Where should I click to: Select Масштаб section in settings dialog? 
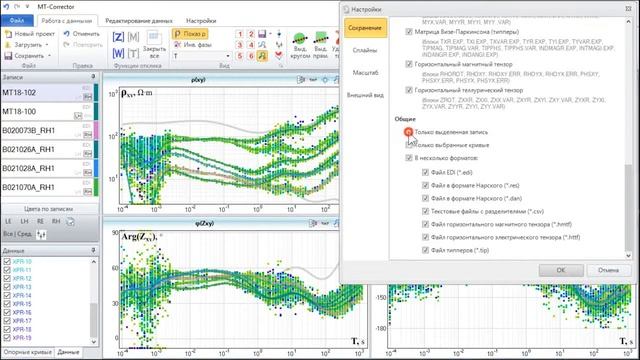pos(365,72)
